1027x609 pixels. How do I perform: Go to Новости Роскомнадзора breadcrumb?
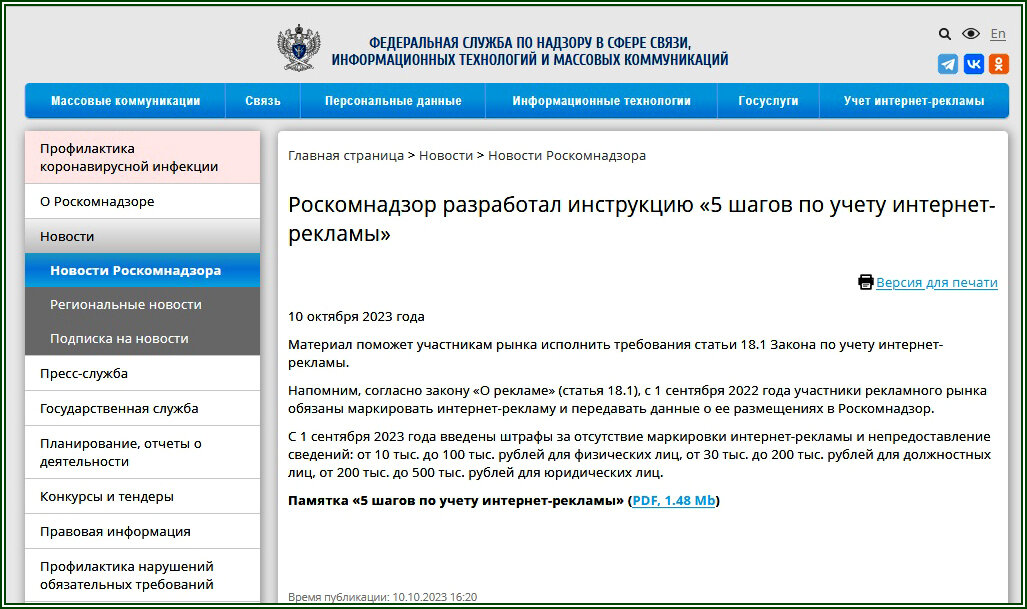[x=567, y=156]
